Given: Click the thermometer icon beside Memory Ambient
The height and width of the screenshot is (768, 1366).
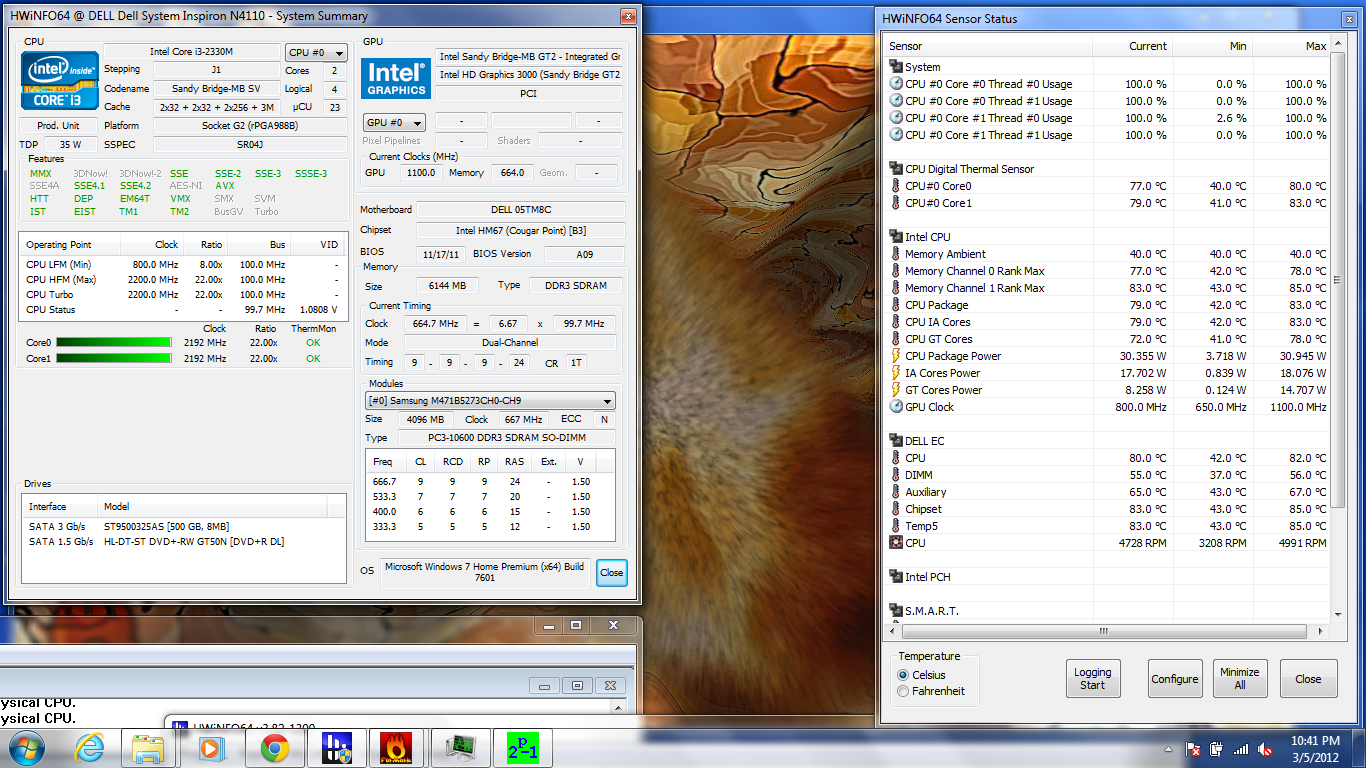Looking at the screenshot, I should 896,254.
